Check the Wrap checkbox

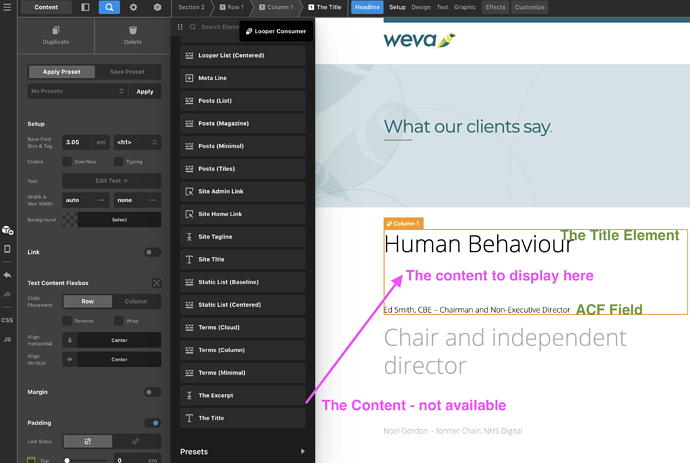tap(118, 320)
